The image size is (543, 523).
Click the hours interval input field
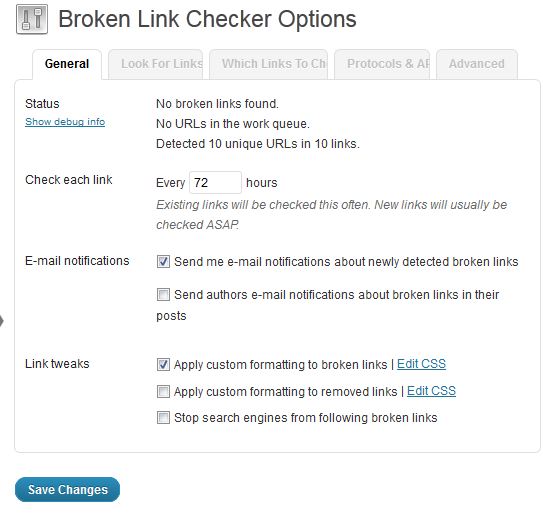tap(215, 183)
